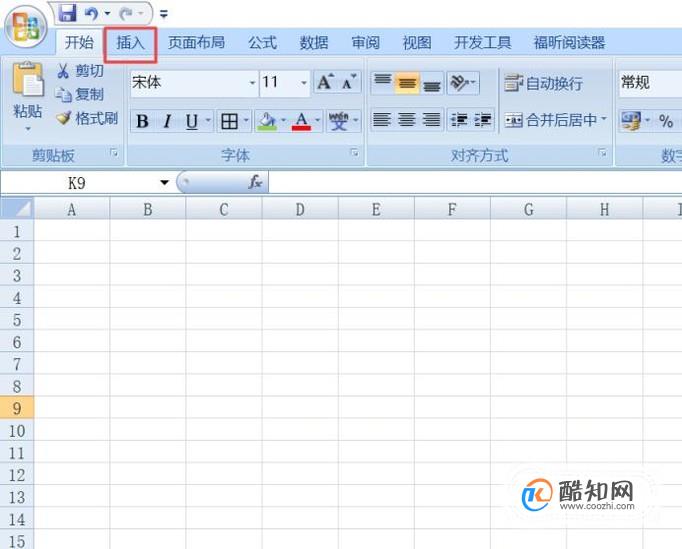Open fill color dropdown arrow
The width and height of the screenshot is (682, 549).
coord(284,120)
